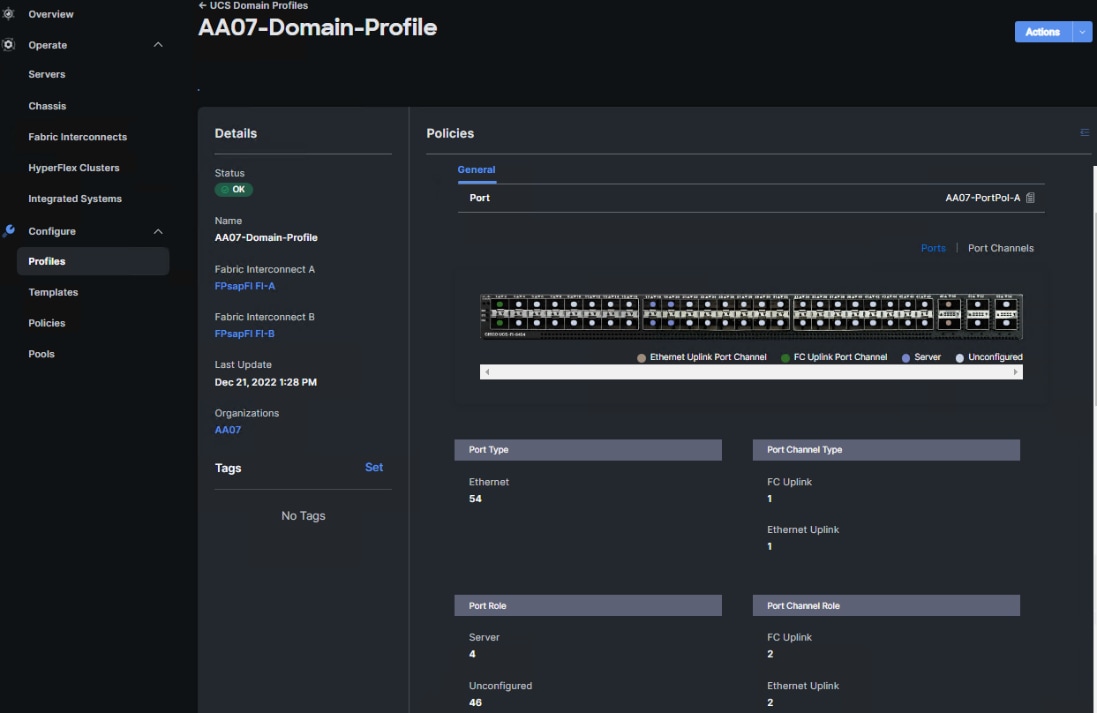Click the policy icon beside AA07-PortPol-A
Screen dimensions: 1097x713
(1030, 198)
